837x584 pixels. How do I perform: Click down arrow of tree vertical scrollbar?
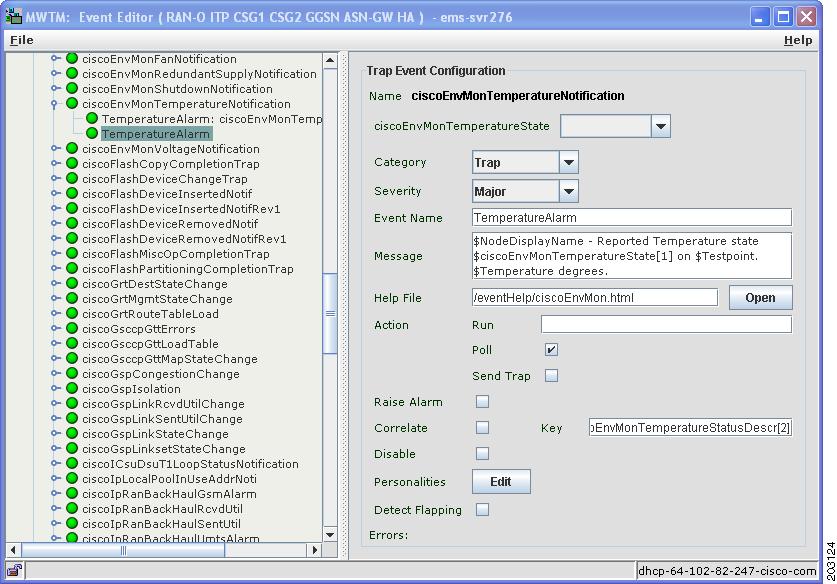(x=330, y=534)
